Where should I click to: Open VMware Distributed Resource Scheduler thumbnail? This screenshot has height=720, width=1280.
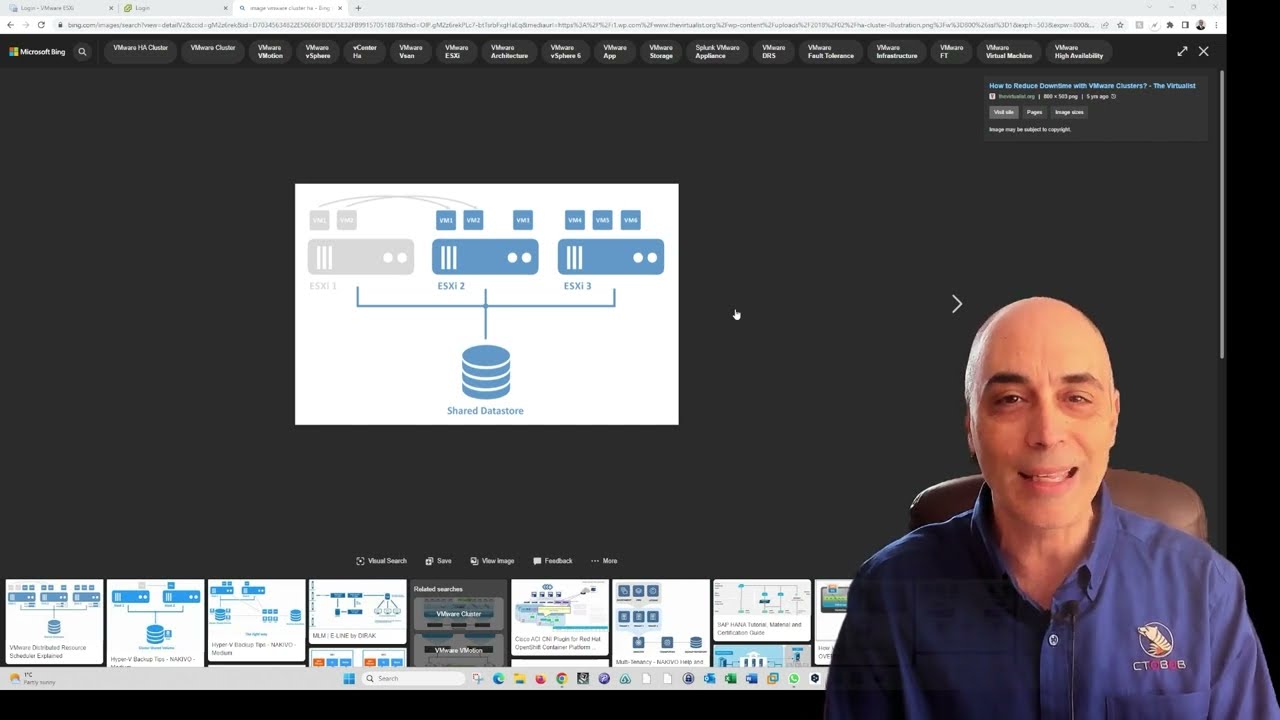click(x=54, y=622)
